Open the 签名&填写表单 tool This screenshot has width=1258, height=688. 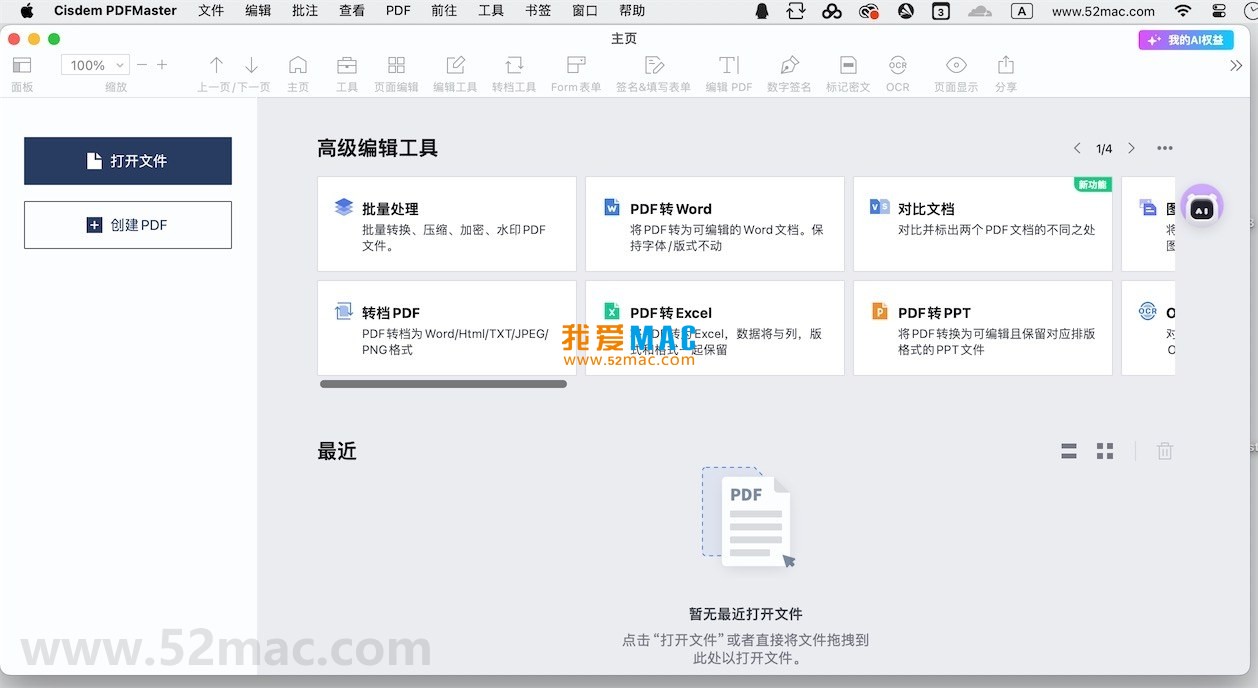pyautogui.click(x=654, y=65)
